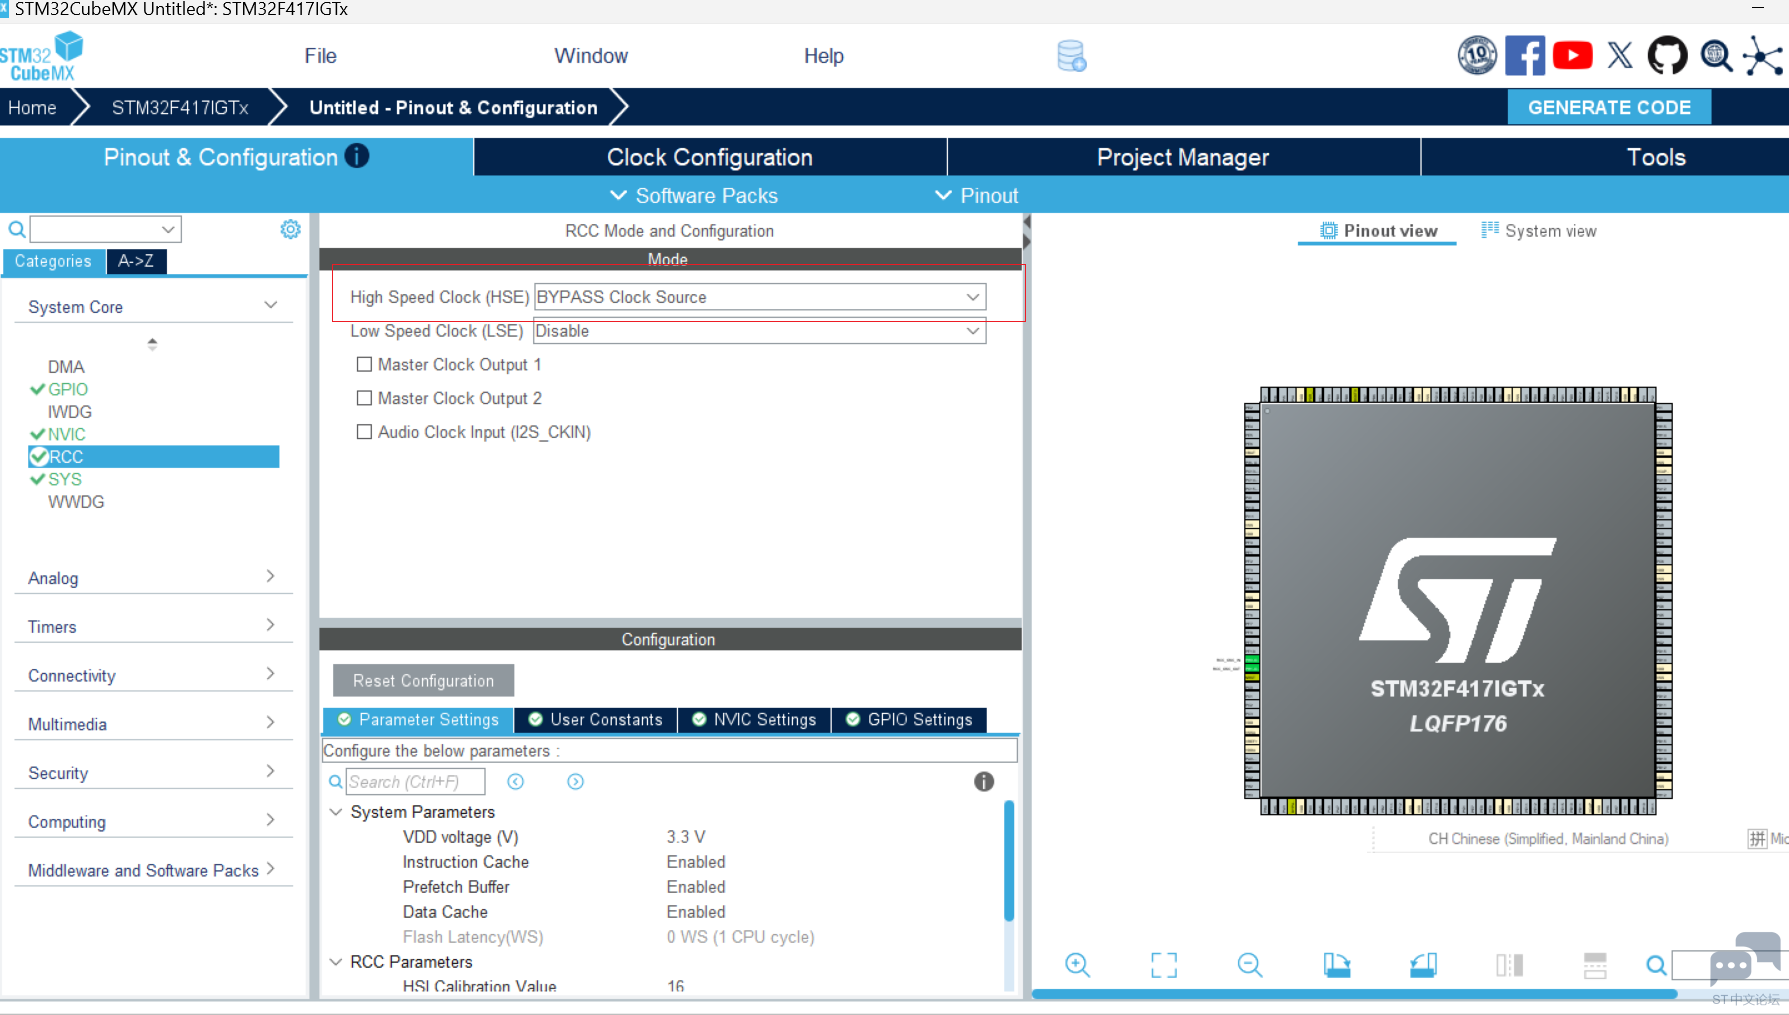Expand the Security category
Viewport: 1789px width, 1015px height.
270,771
